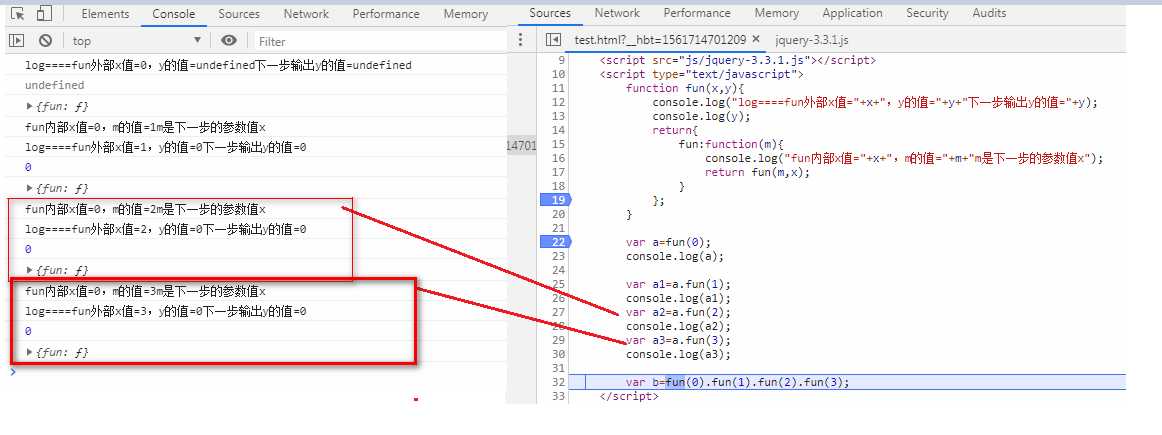Click the 'var b=fun(0).fun(1).fun(2).fun(3);' line
This screenshot has height=435, width=1162.
(737, 382)
